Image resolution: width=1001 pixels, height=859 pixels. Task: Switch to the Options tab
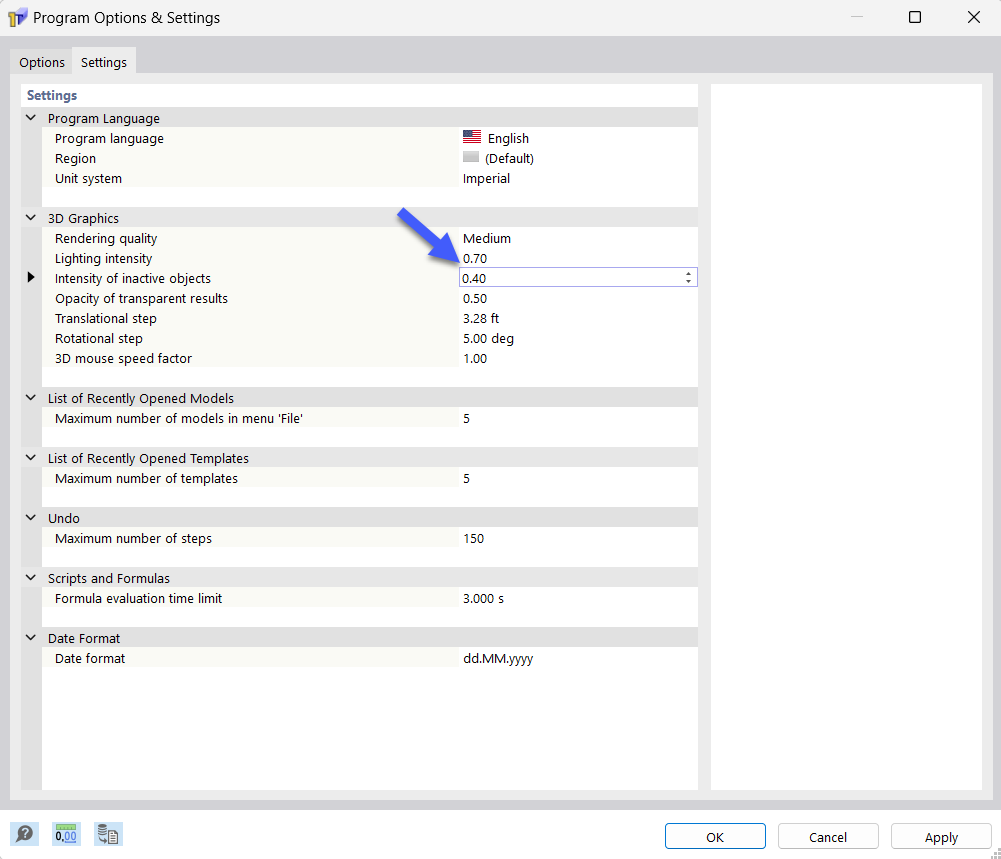tap(41, 61)
